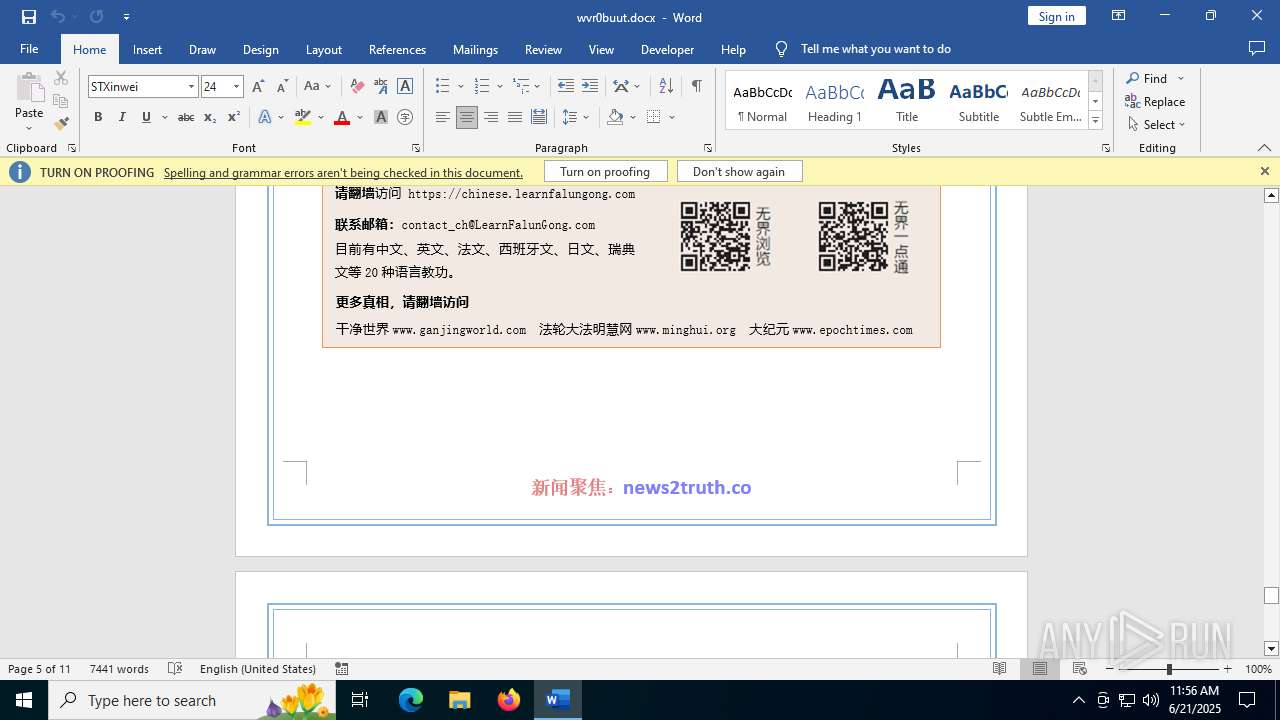
Task: Click the Cut scissors icon
Action: tap(61, 78)
